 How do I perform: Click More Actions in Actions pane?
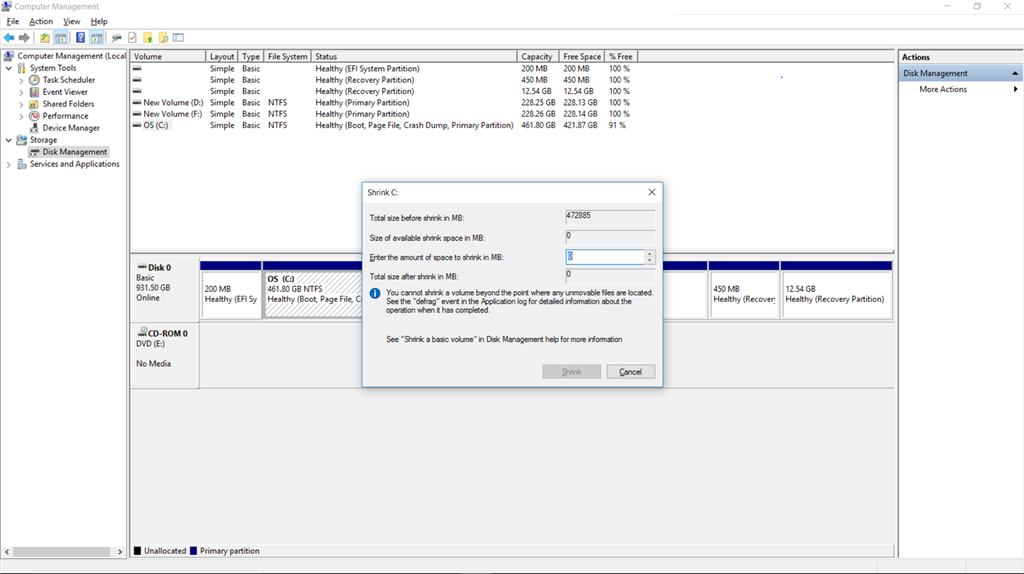(943, 89)
